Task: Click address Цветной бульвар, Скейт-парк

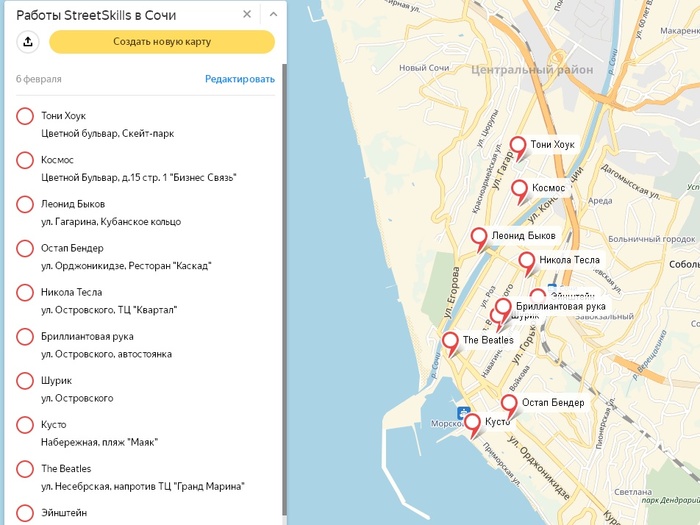Action: click(x=108, y=133)
